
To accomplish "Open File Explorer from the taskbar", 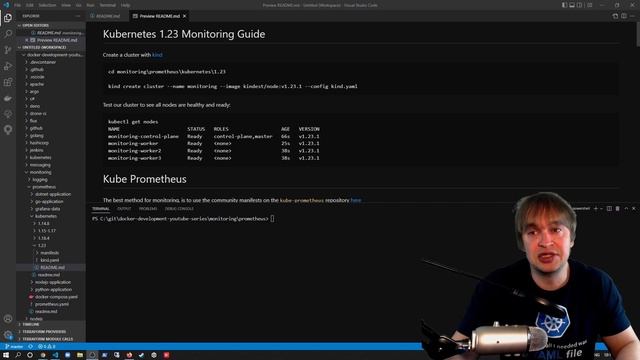I will [x=80, y=355].
